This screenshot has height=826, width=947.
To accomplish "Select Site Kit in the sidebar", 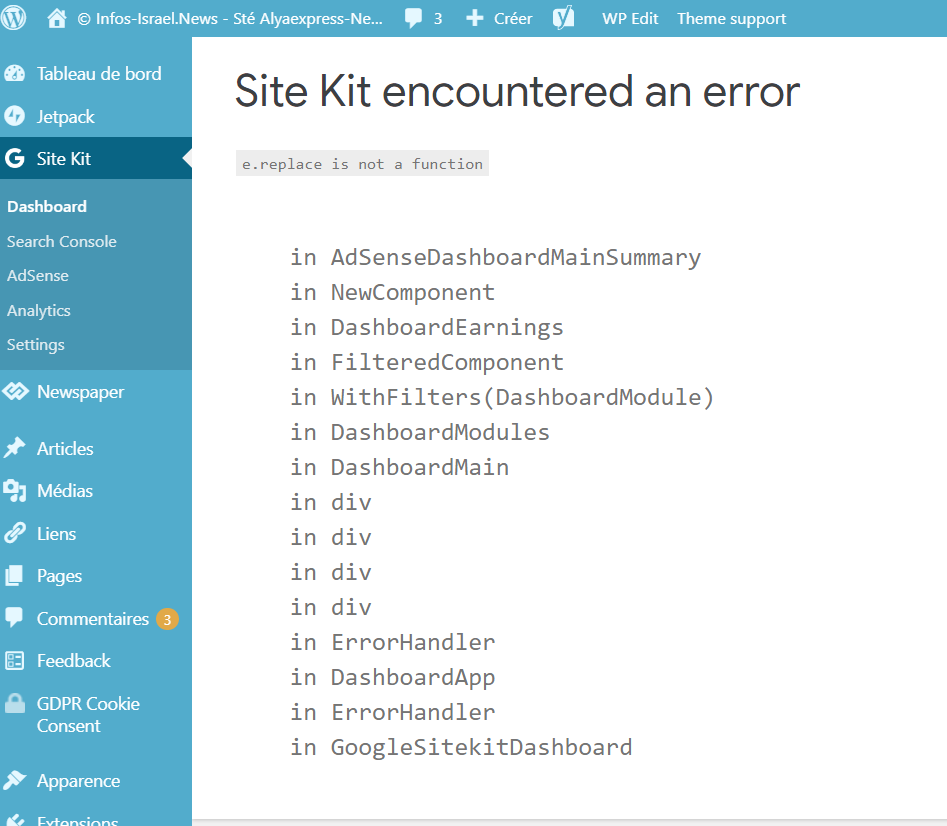I will coord(63,159).
